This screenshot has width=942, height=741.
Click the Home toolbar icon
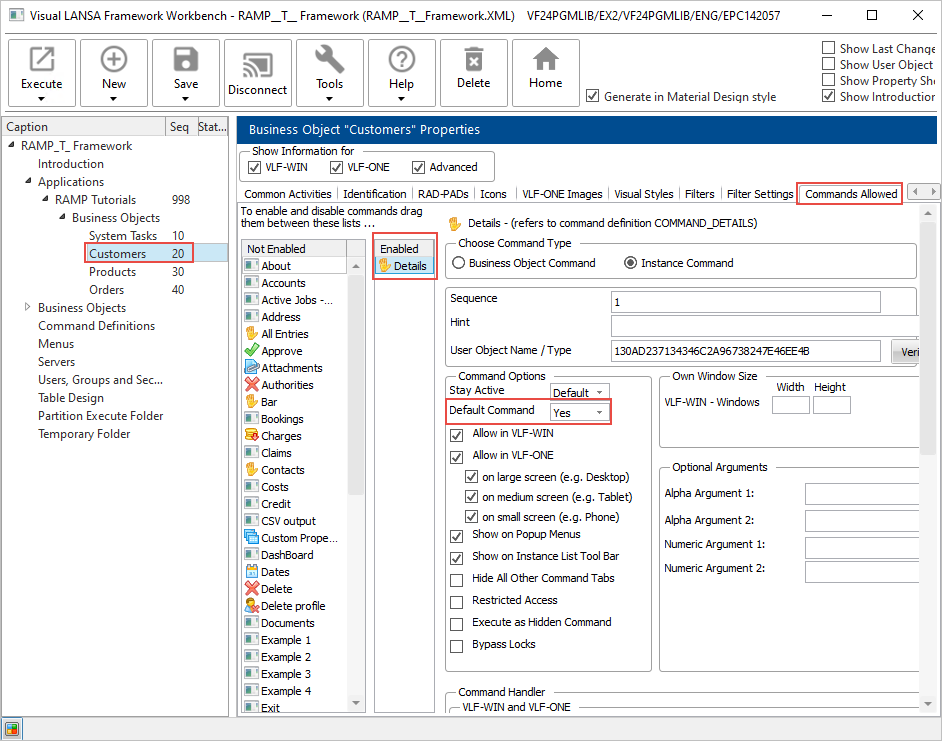click(546, 60)
